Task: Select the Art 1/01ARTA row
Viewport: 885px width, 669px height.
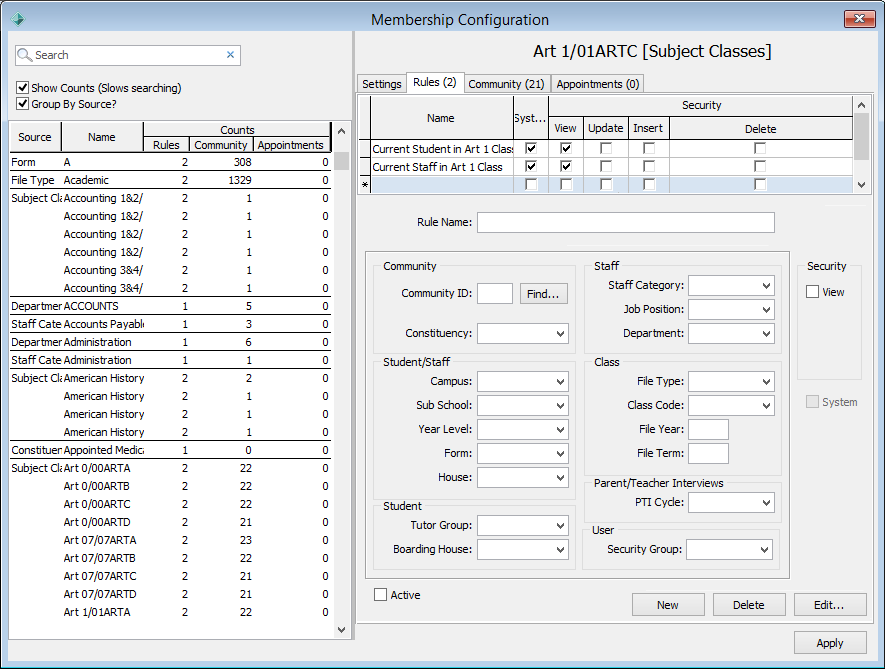Action: (170, 612)
